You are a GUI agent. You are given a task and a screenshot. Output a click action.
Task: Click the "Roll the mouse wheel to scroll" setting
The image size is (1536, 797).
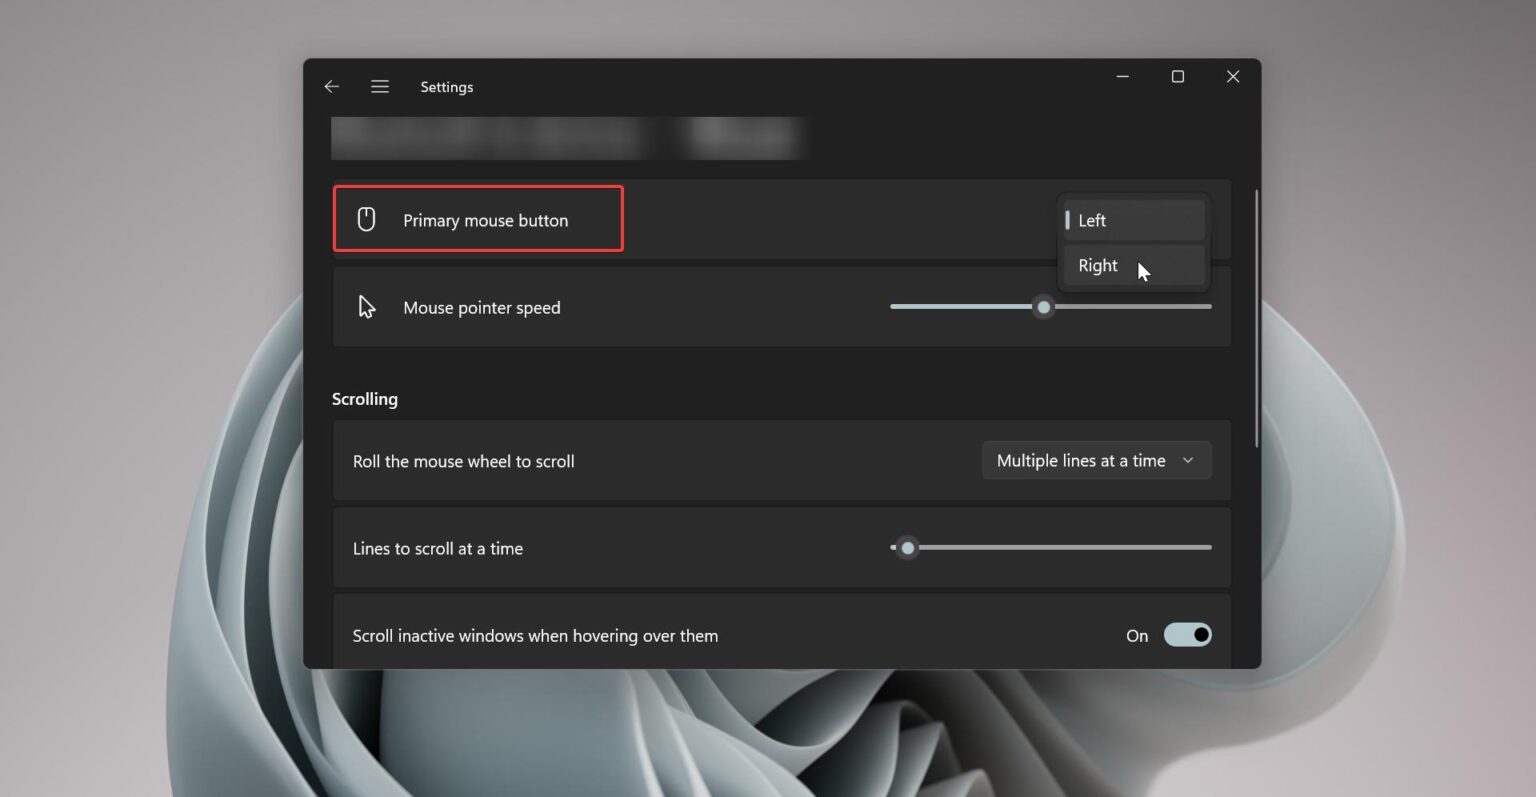463,461
